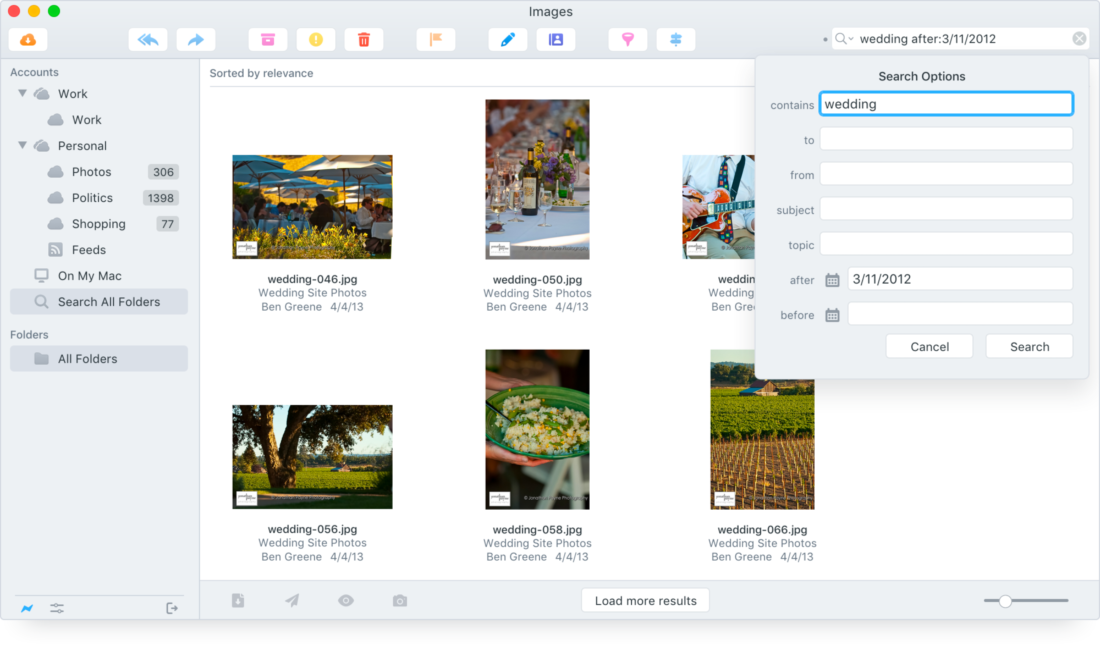Open the Politics folder

(x=92, y=198)
